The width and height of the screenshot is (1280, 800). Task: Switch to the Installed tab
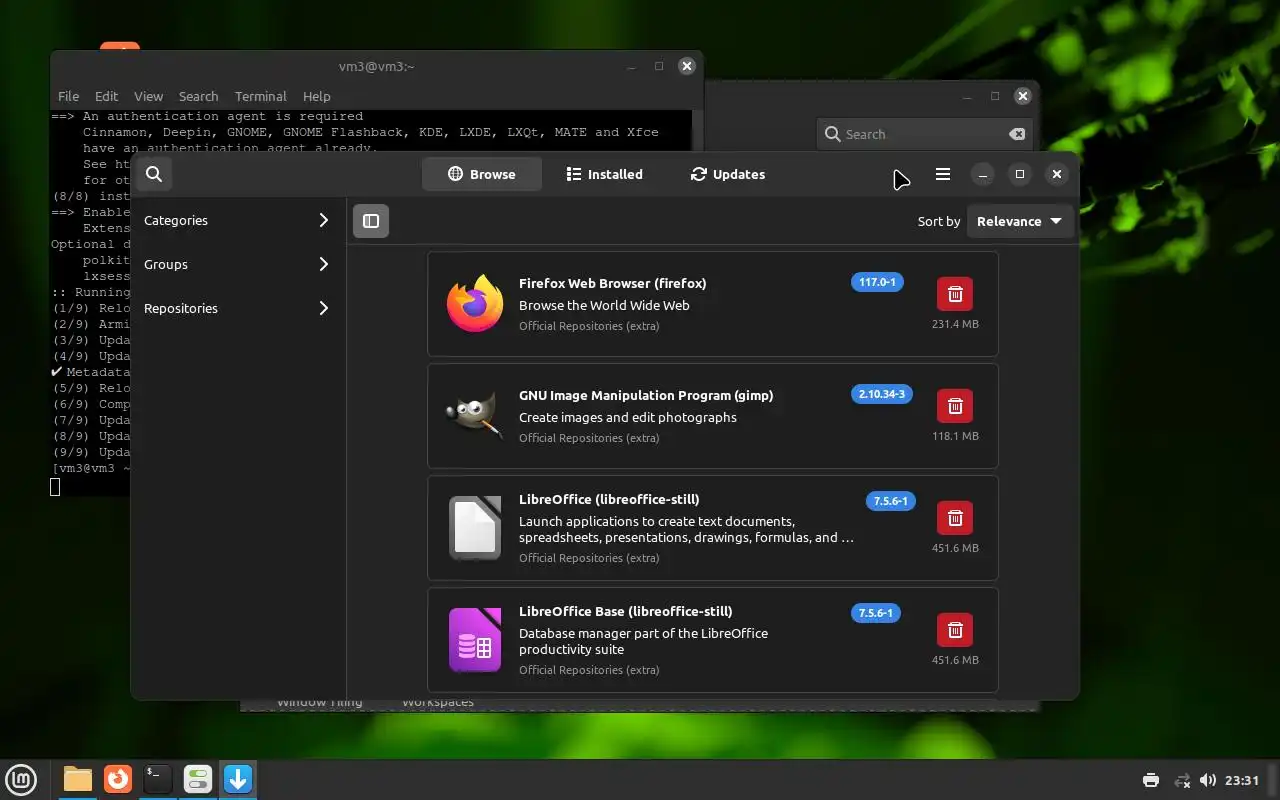(605, 174)
